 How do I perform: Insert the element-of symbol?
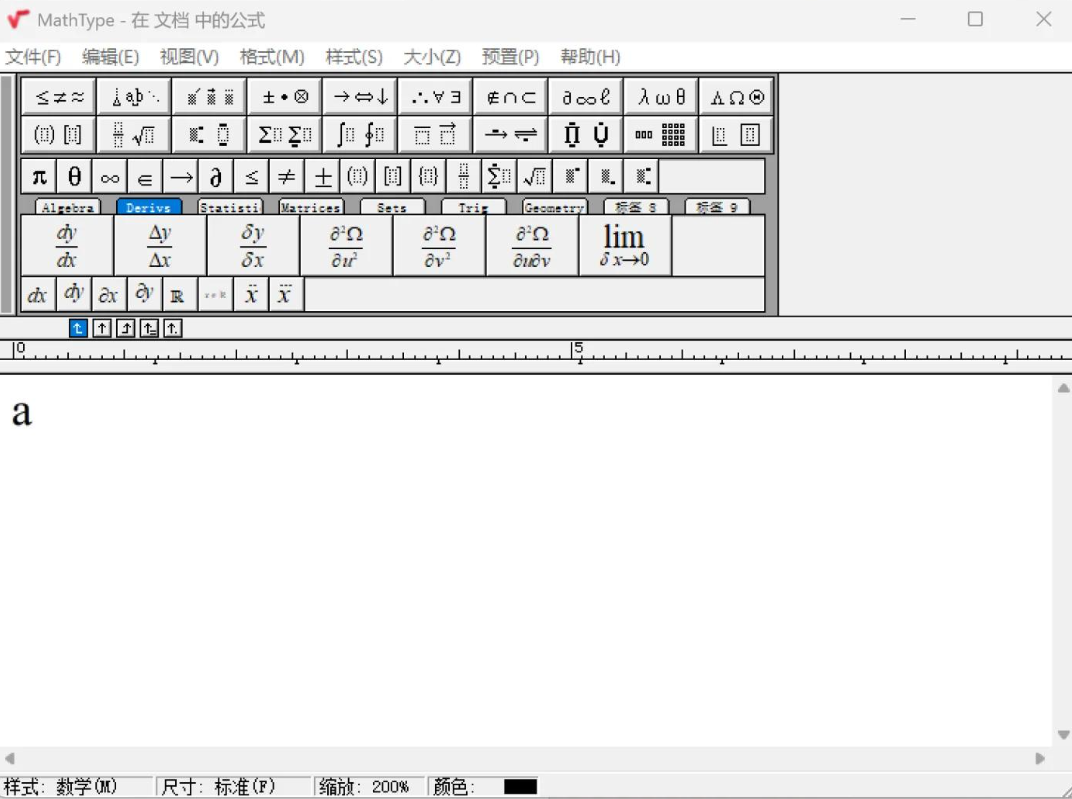click(x=146, y=177)
